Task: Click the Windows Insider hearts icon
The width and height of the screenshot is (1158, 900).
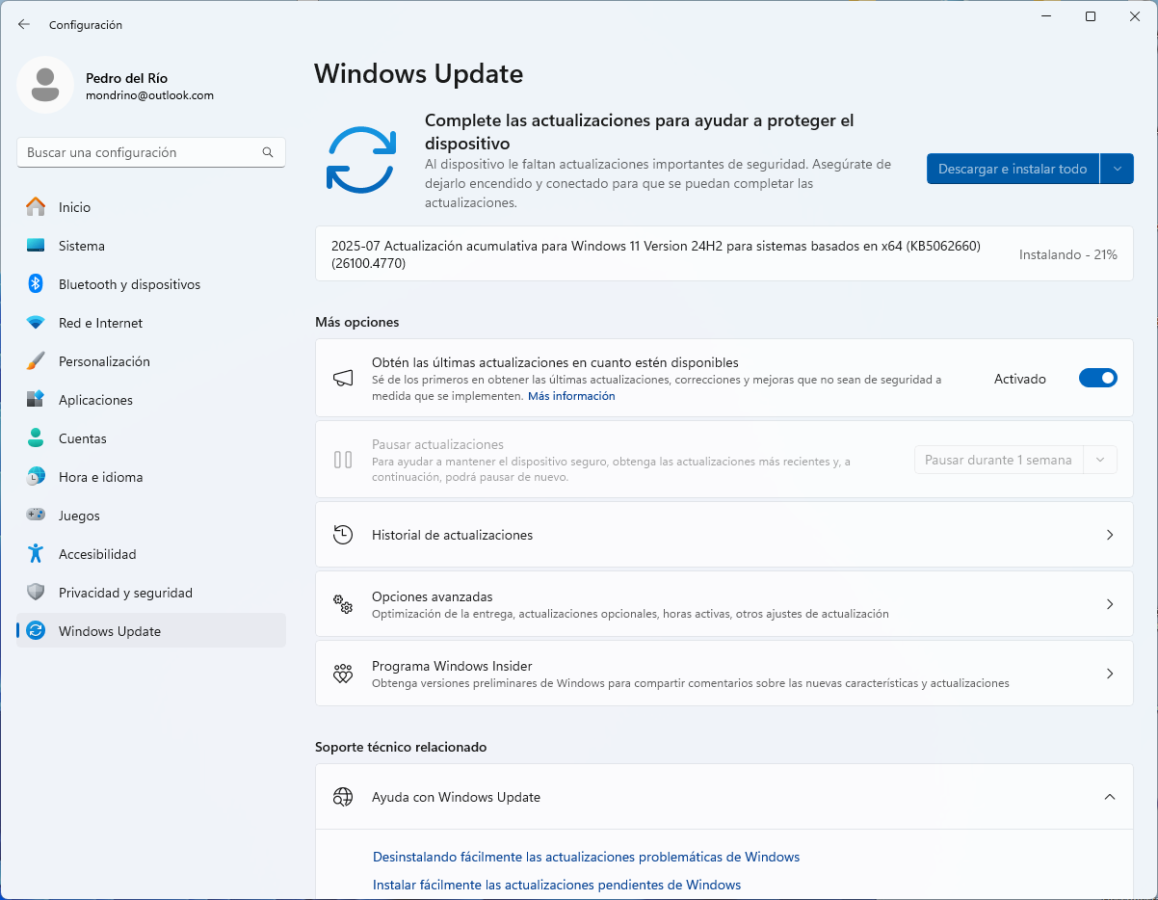Action: 343,673
